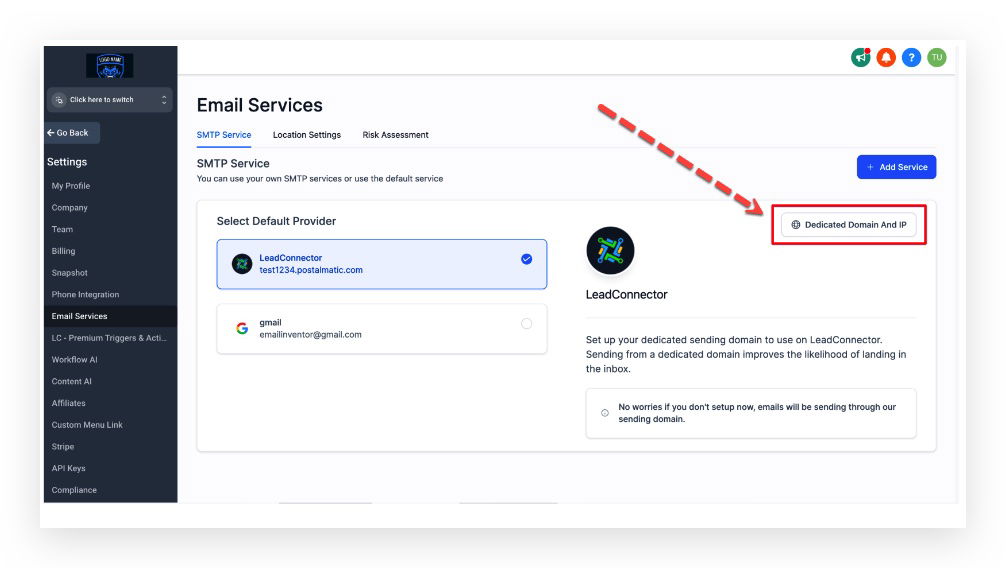Open the notifications bell icon
Image resolution: width=1006 pixels, height=568 pixels.
click(886, 58)
